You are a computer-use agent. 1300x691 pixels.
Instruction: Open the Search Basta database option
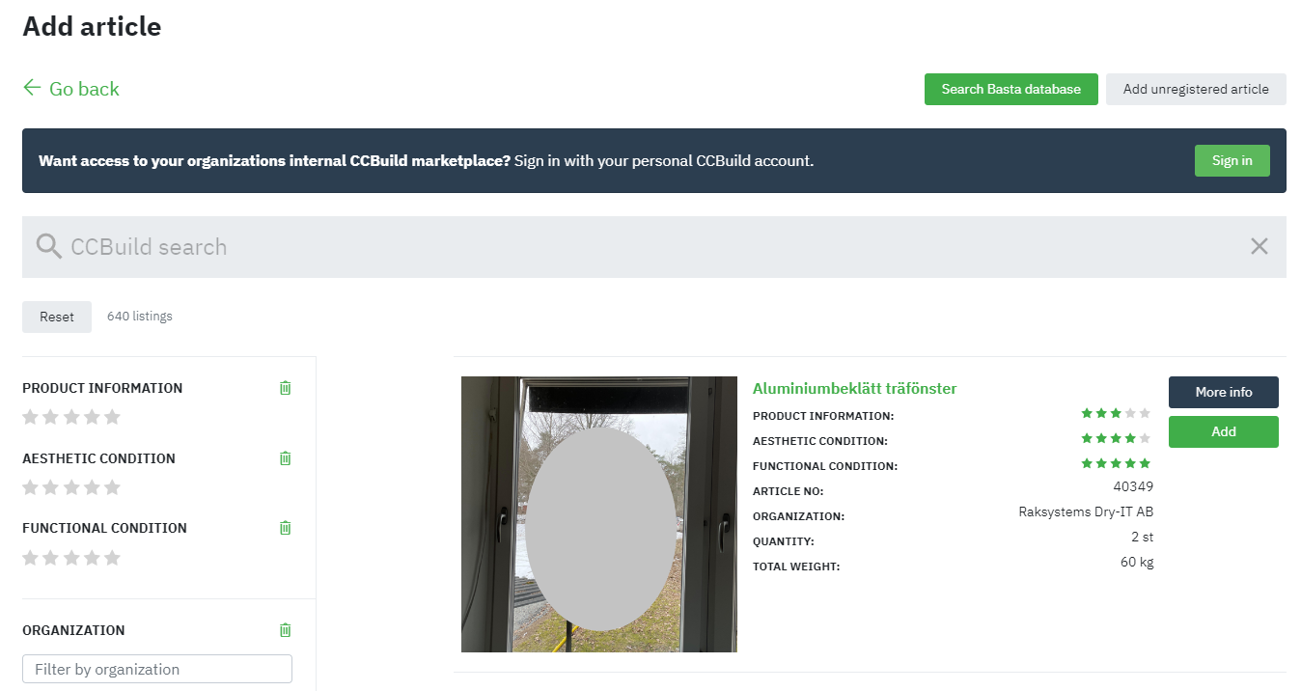click(1011, 89)
